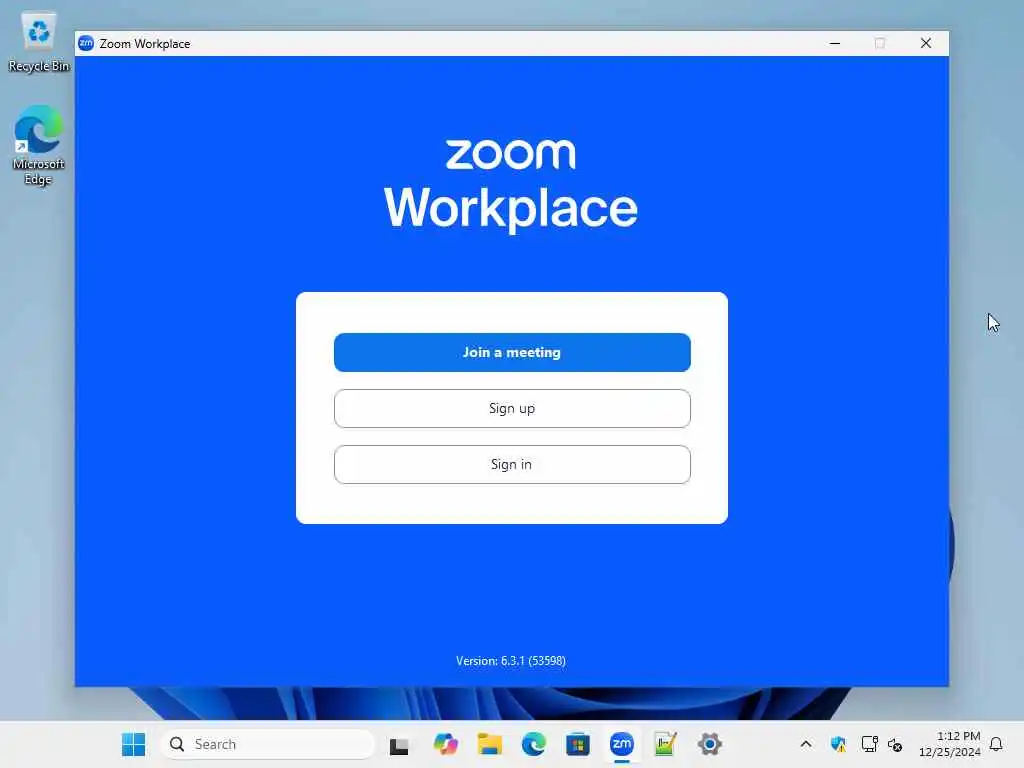Viewport: 1024px width, 768px height.
Task: Launch Microsoft Edge from the taskbar
Action: click(x=534, y=744)
